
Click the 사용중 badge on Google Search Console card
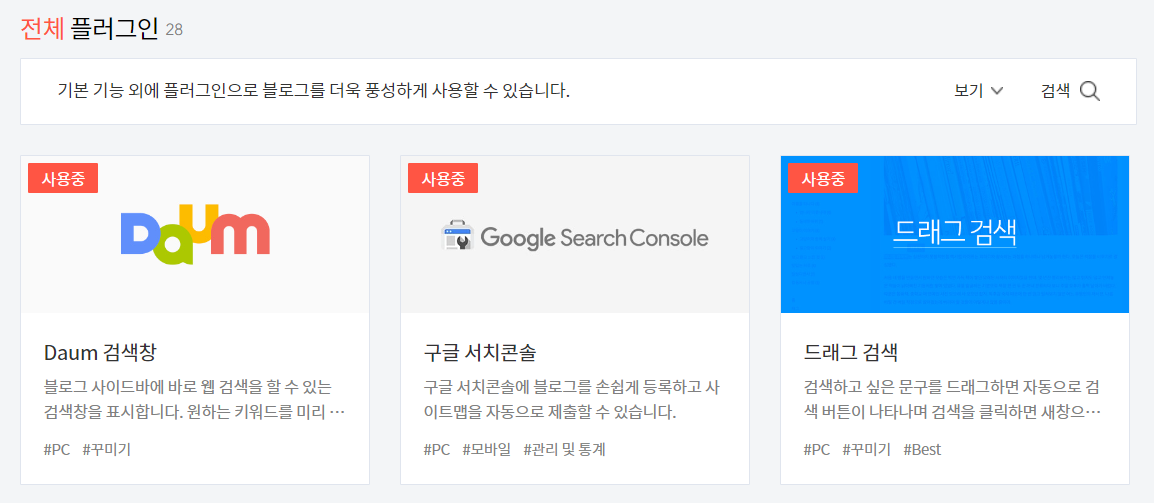point(443,178)
